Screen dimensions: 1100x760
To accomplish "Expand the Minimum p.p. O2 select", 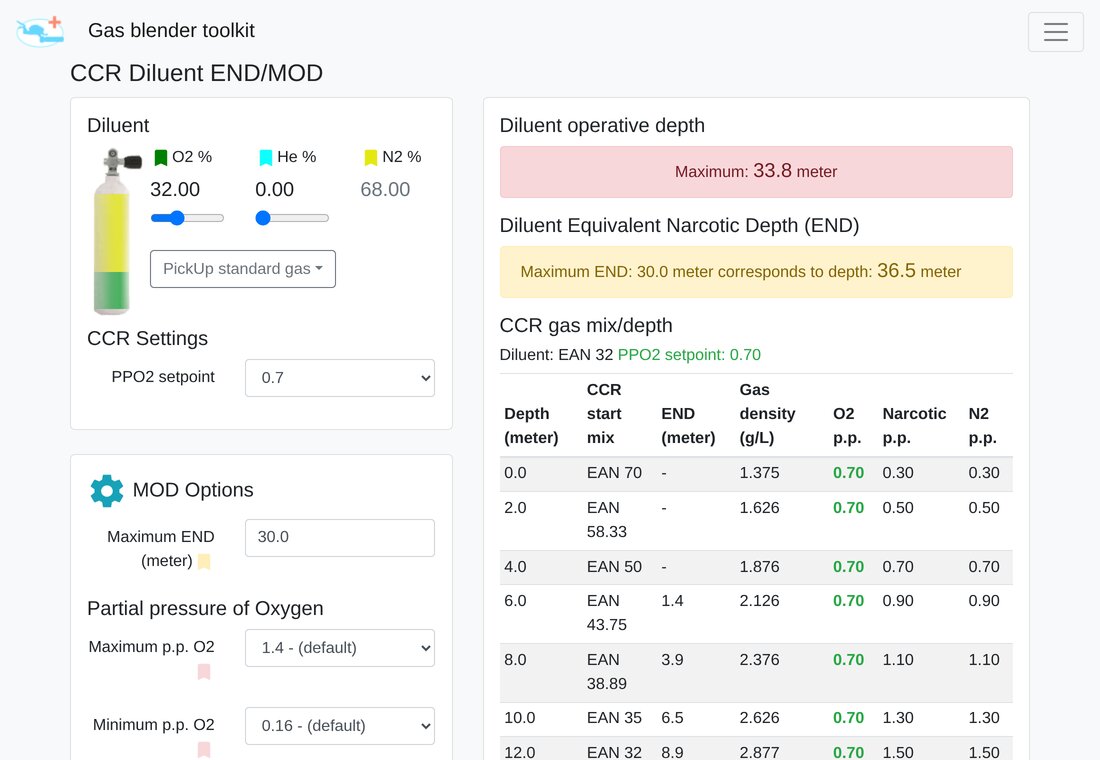I will tap(340, 726).
